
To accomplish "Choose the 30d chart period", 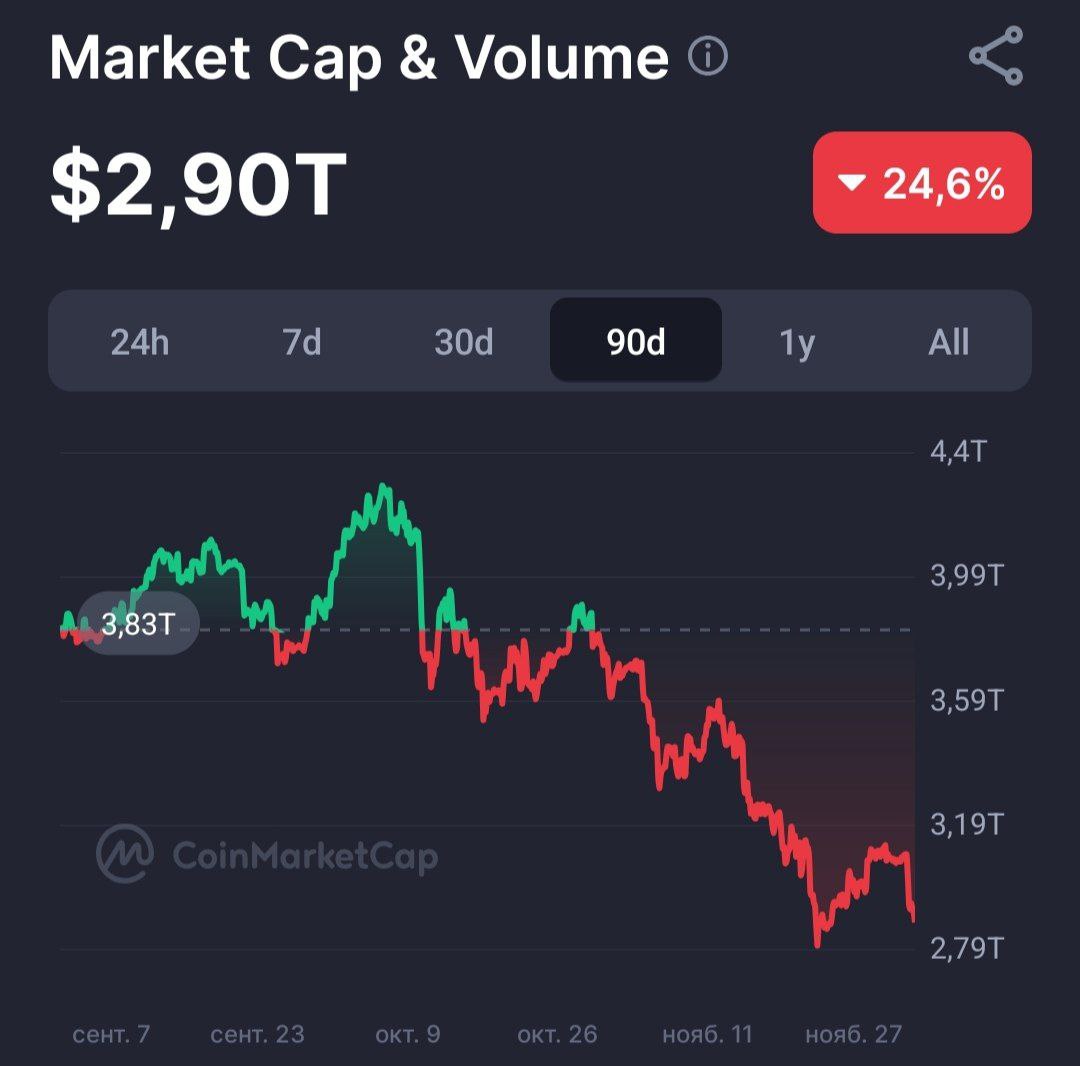I will tap(464, 342).
